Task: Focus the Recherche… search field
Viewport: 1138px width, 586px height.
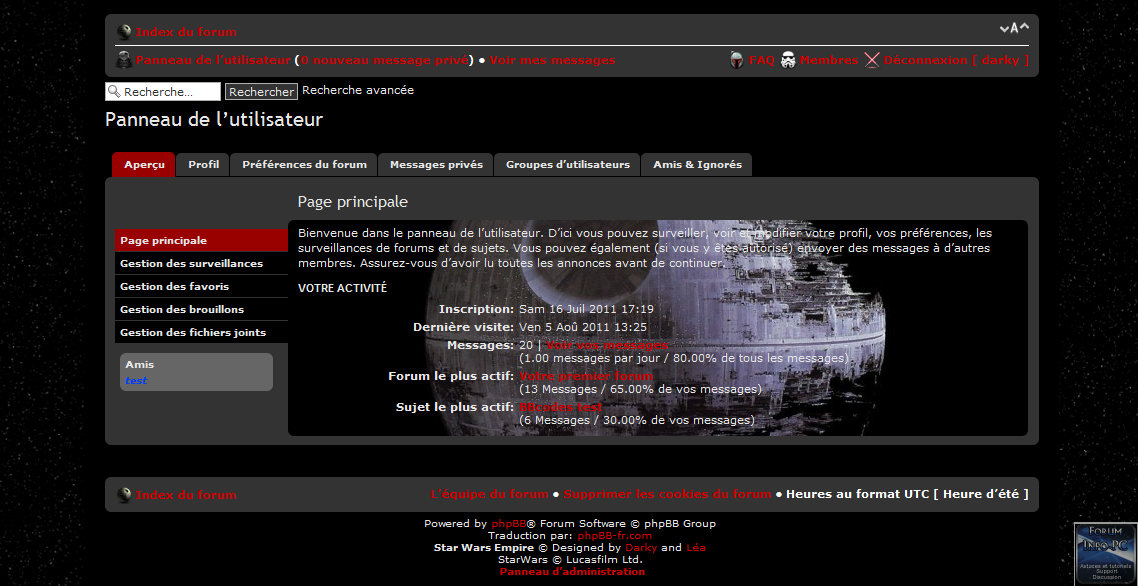Action: tap(163, 91)
